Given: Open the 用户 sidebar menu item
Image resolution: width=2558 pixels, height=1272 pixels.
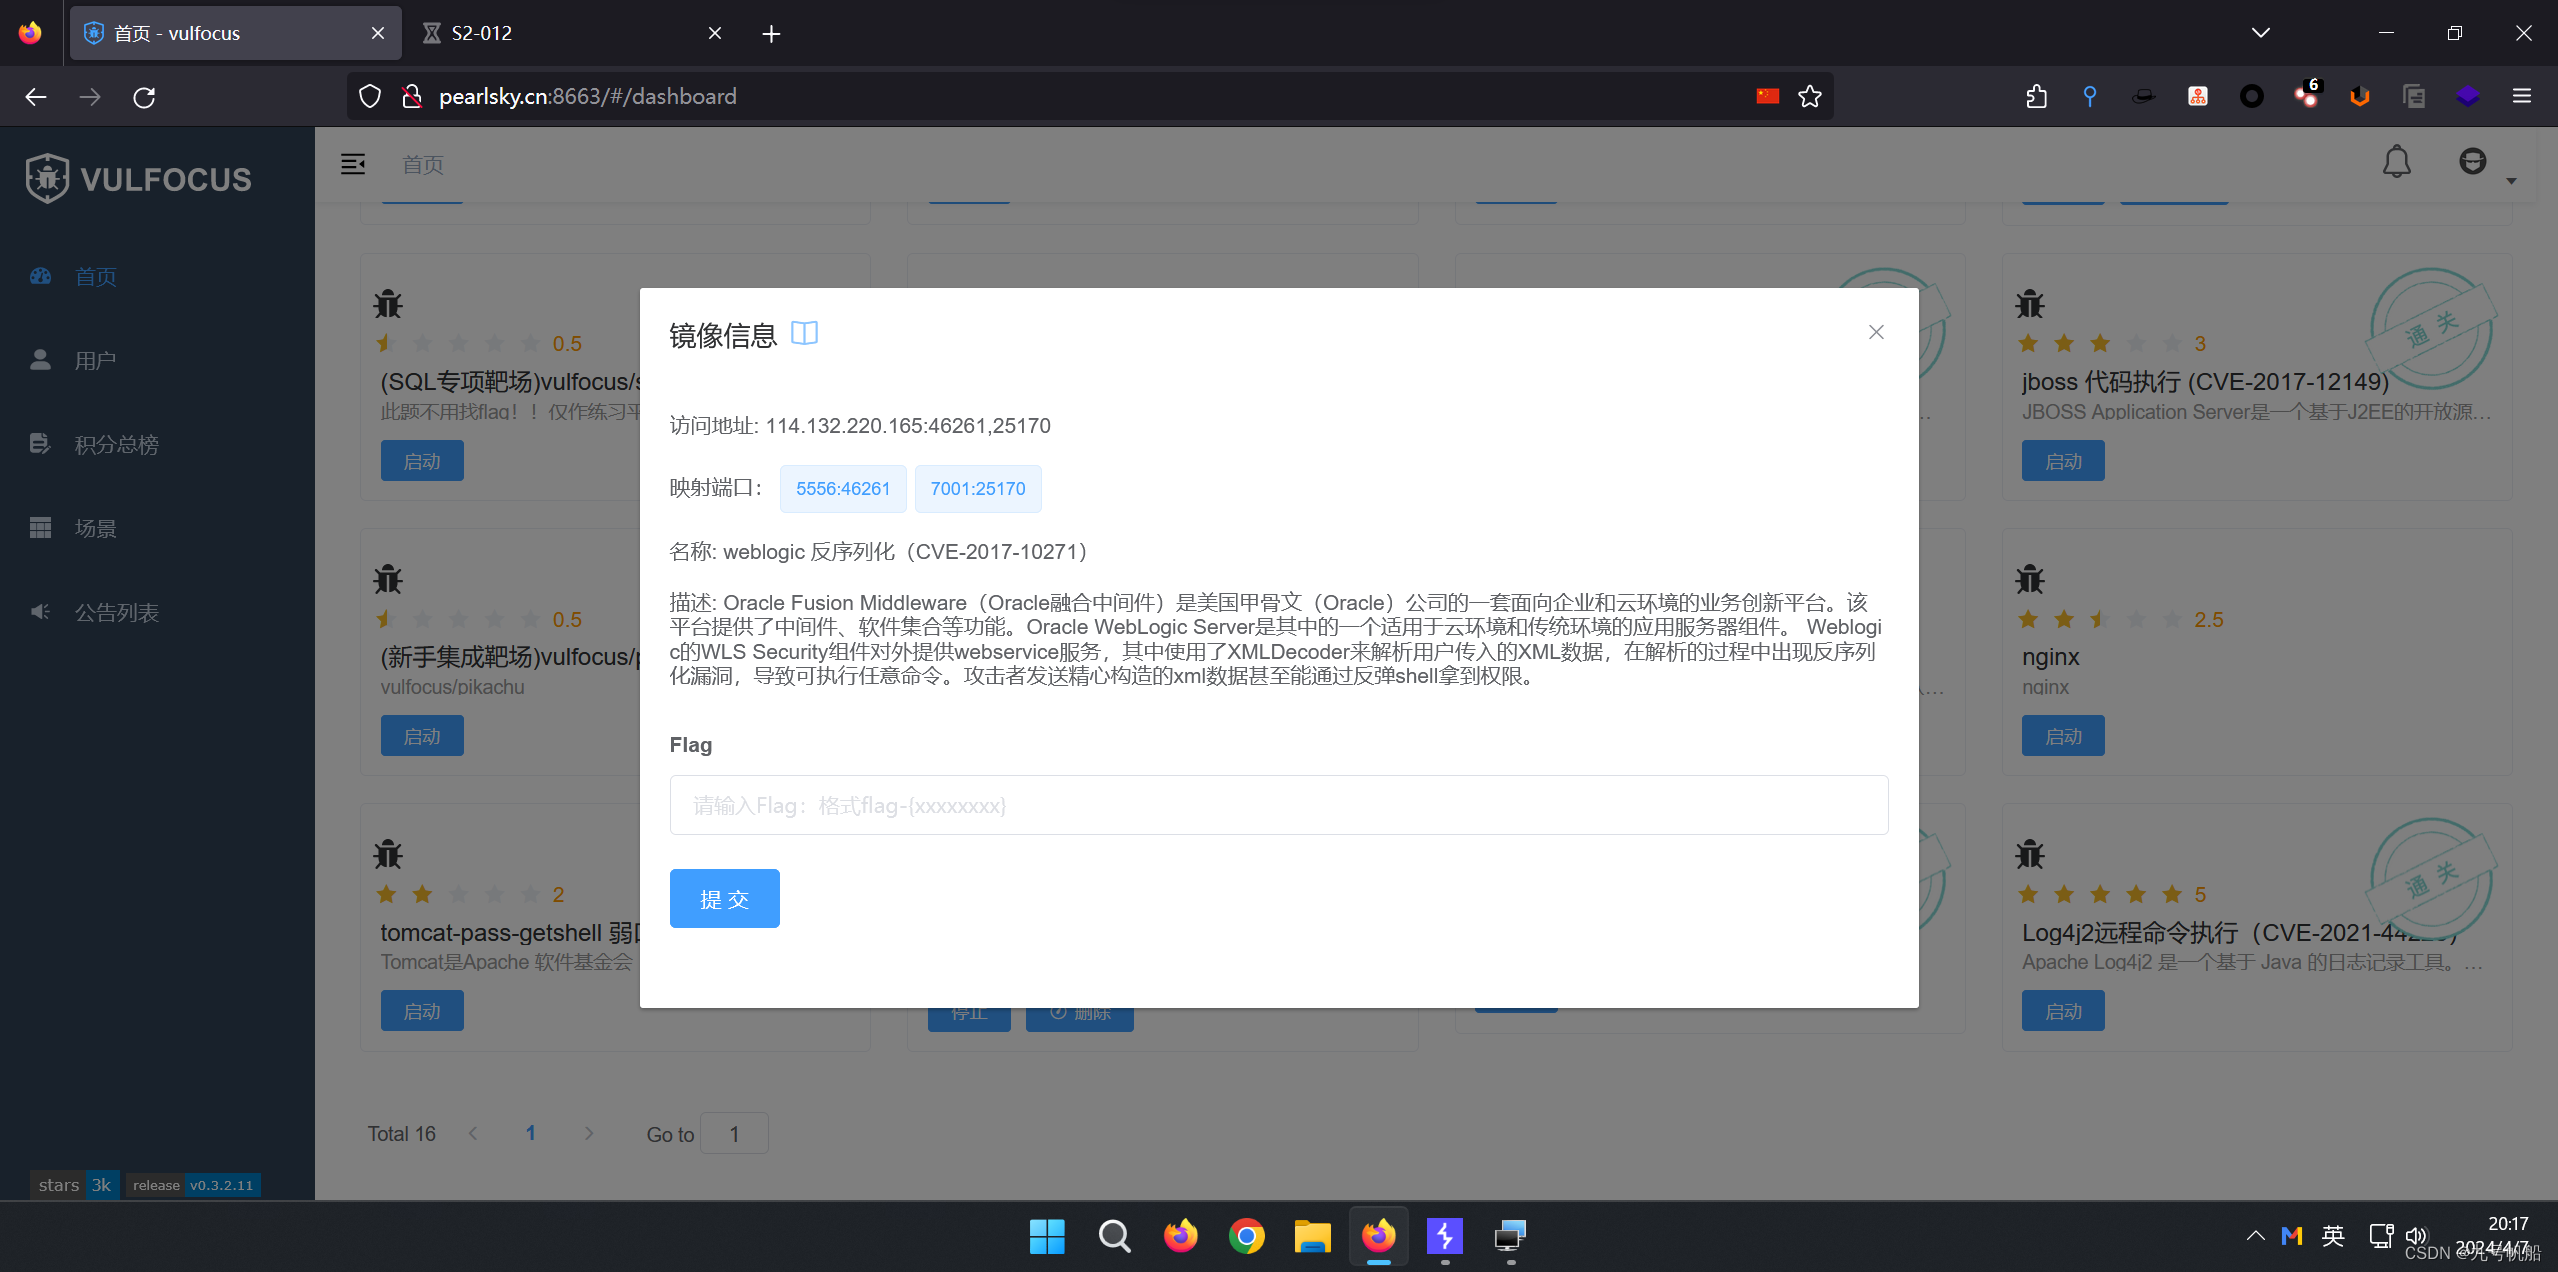Looking at the screenshot, I should tap(95, 361).
